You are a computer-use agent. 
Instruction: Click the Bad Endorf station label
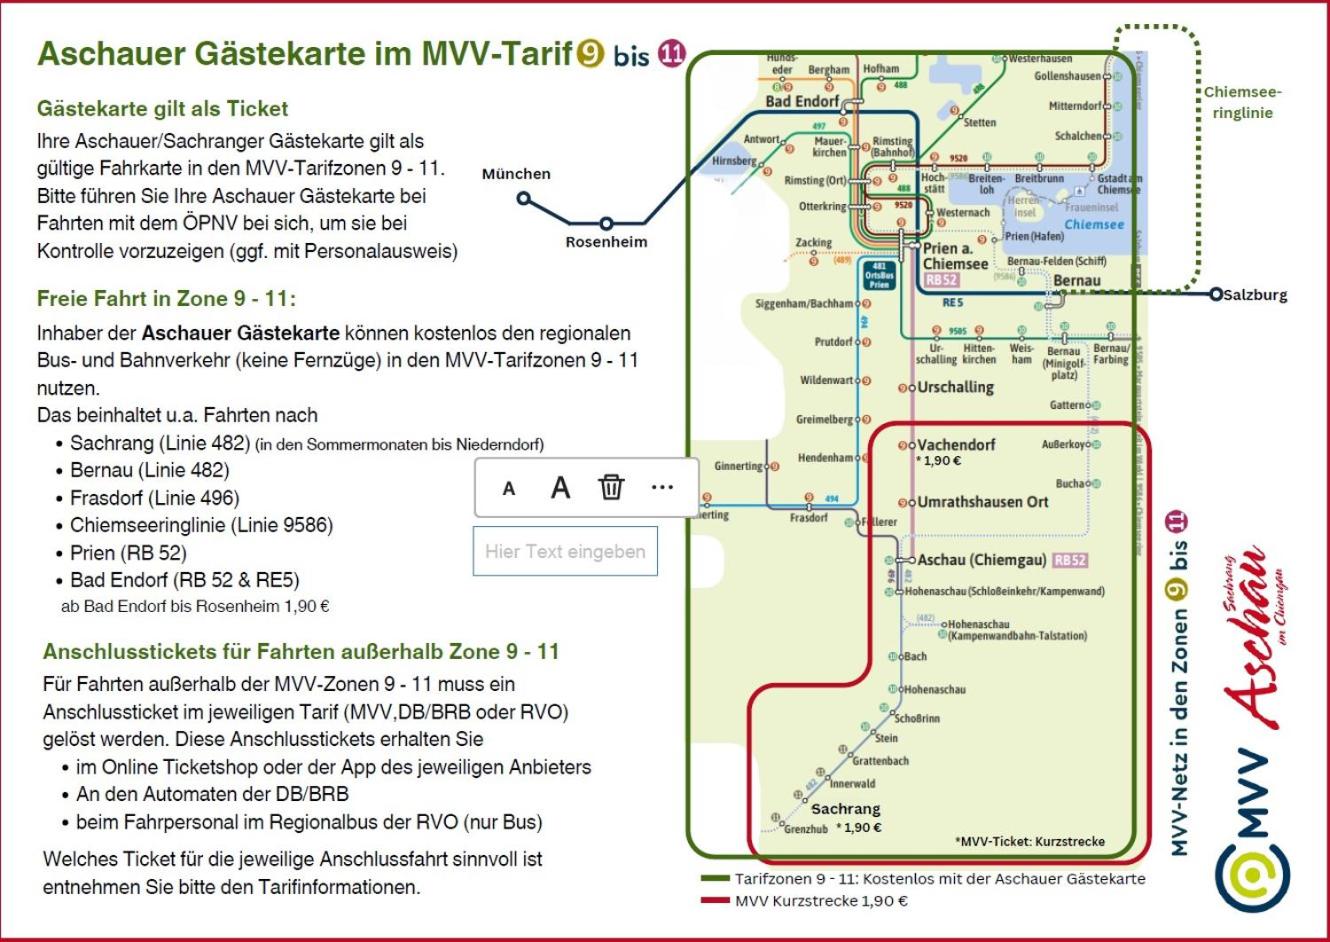tap(802, 101)
